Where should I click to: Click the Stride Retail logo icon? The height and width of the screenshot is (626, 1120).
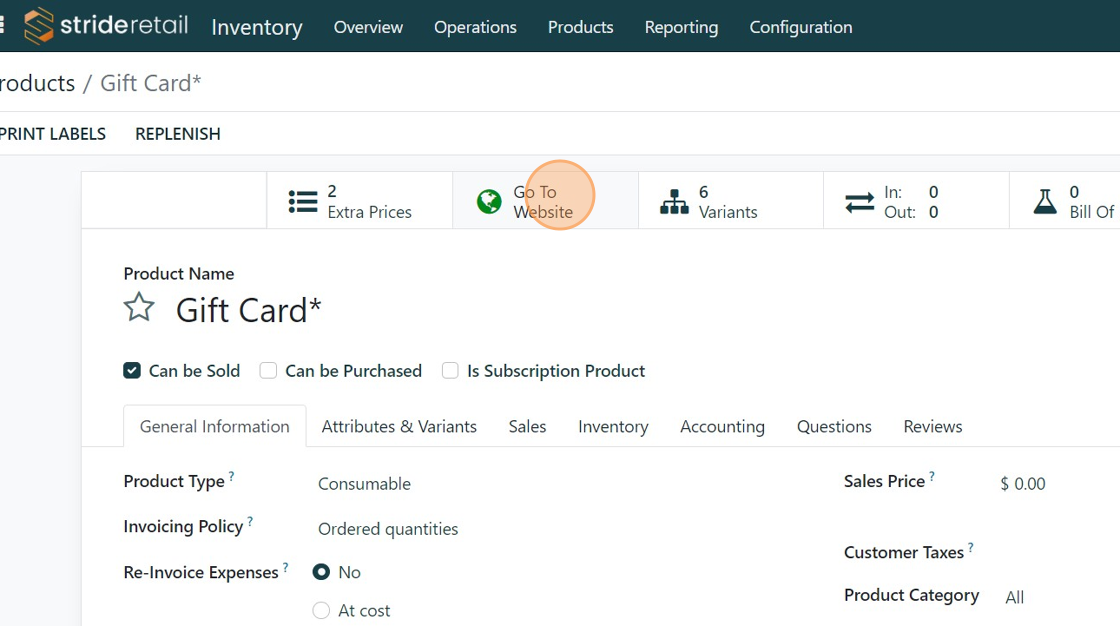point(38,26)
